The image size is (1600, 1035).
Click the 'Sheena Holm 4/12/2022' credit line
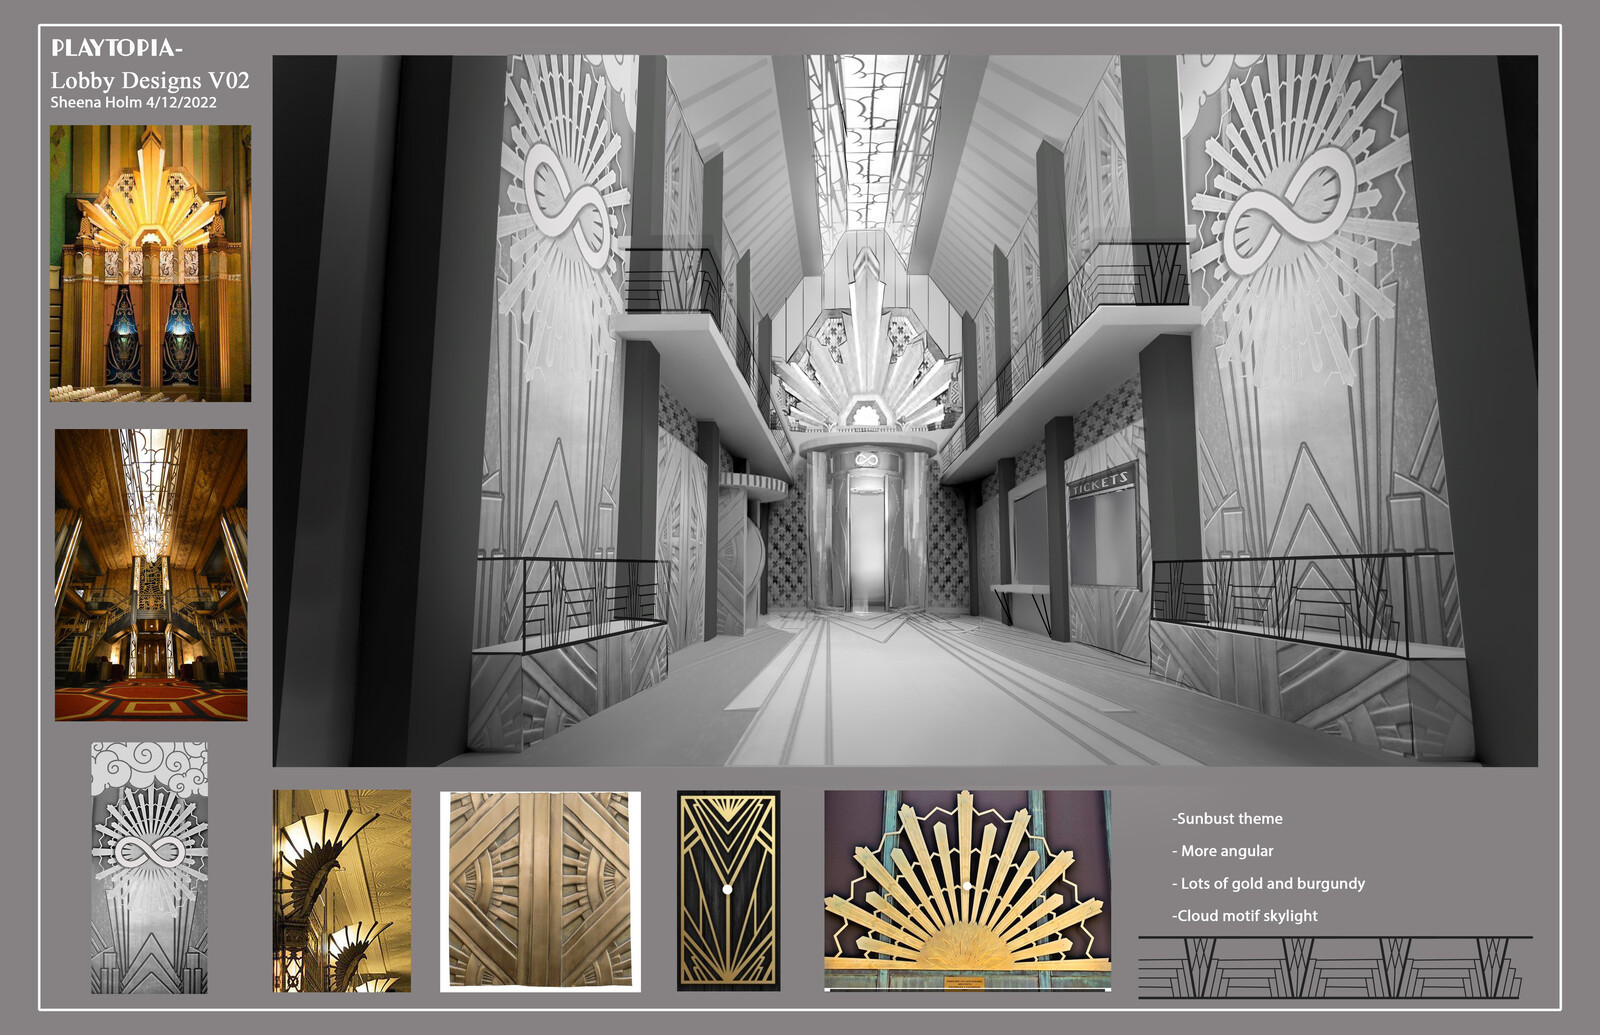click(x=134, y=102)
